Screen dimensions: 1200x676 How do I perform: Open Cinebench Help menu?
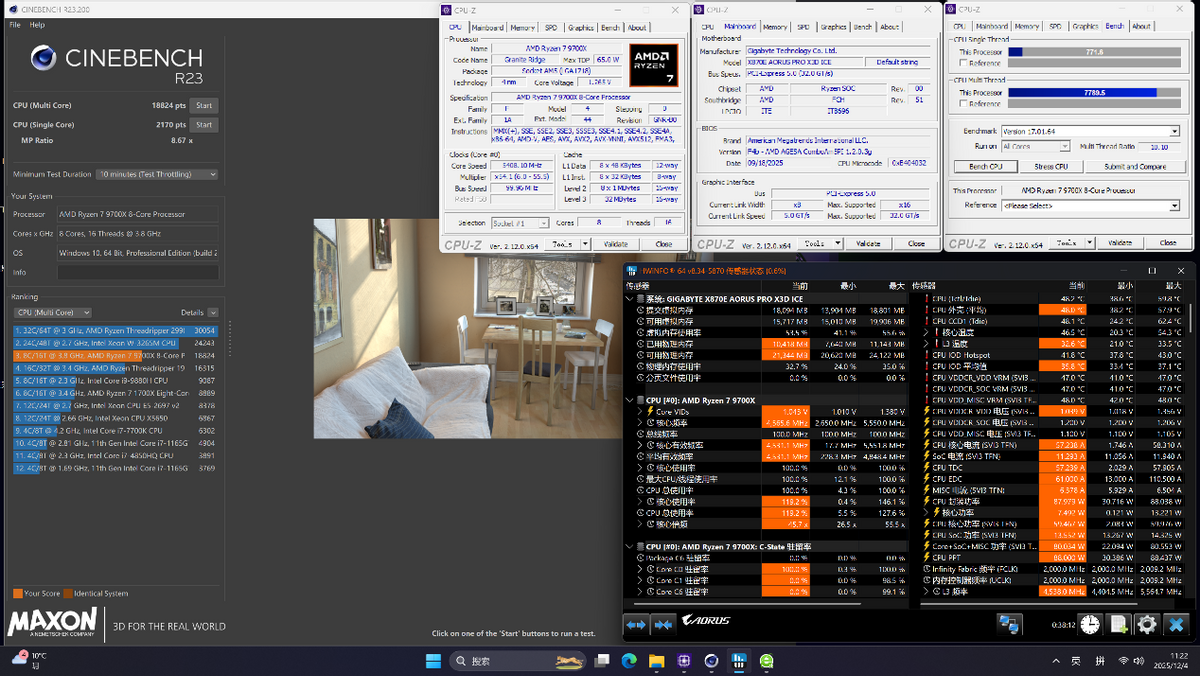[37, 24]
